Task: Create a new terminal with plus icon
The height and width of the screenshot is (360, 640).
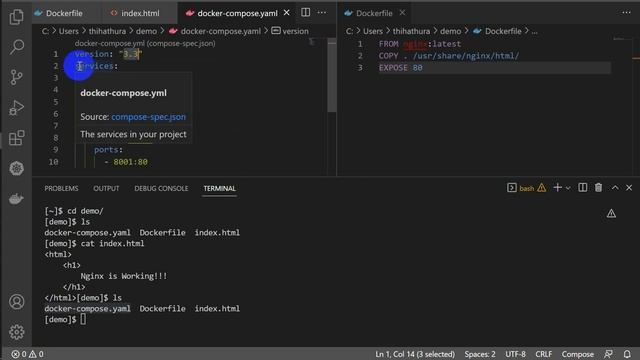Action: point(557,188)
